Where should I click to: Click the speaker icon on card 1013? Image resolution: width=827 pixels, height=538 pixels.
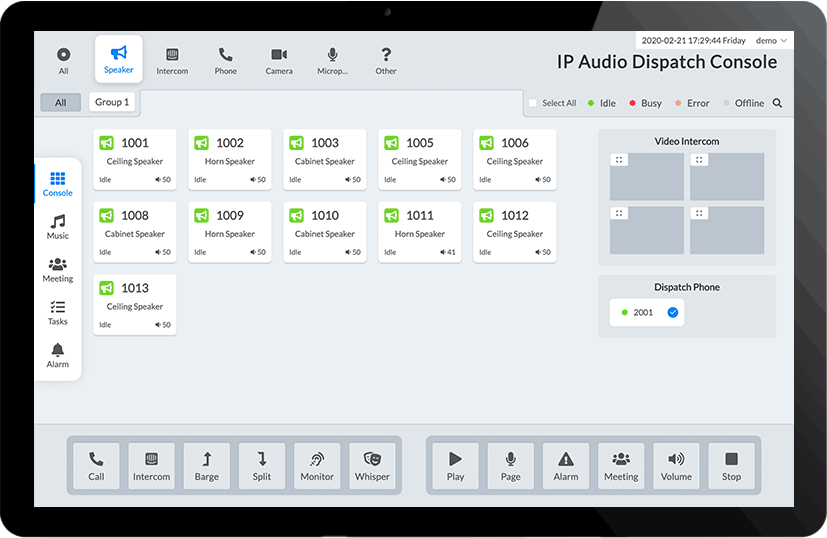[x=107, y=288]
